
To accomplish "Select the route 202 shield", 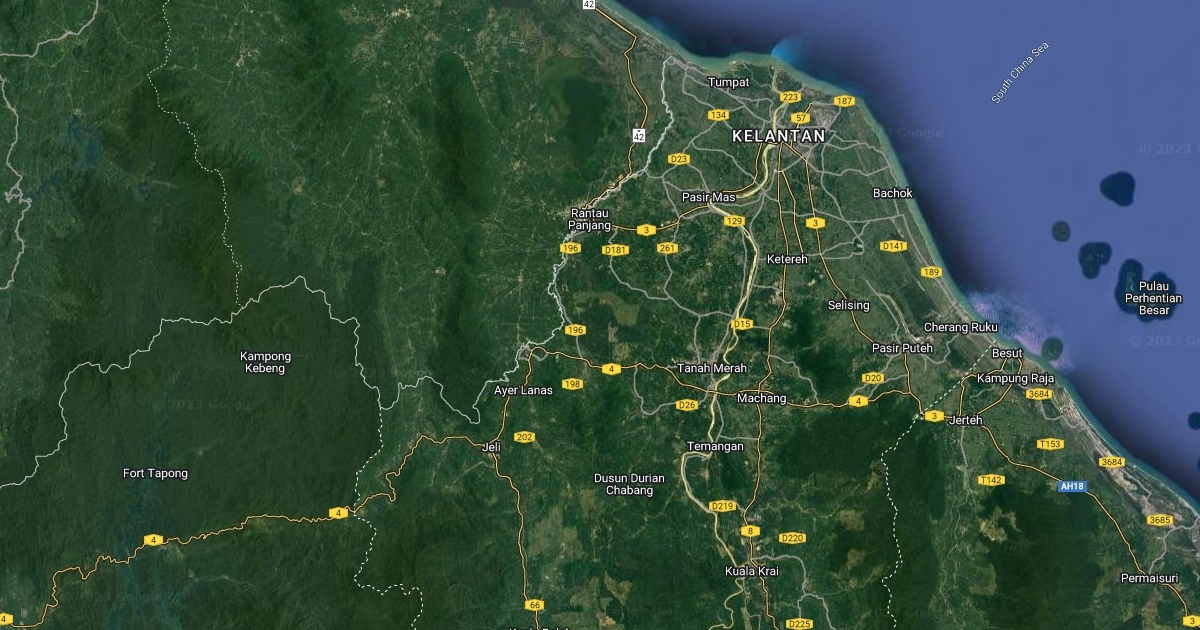I will pos(524,437).
